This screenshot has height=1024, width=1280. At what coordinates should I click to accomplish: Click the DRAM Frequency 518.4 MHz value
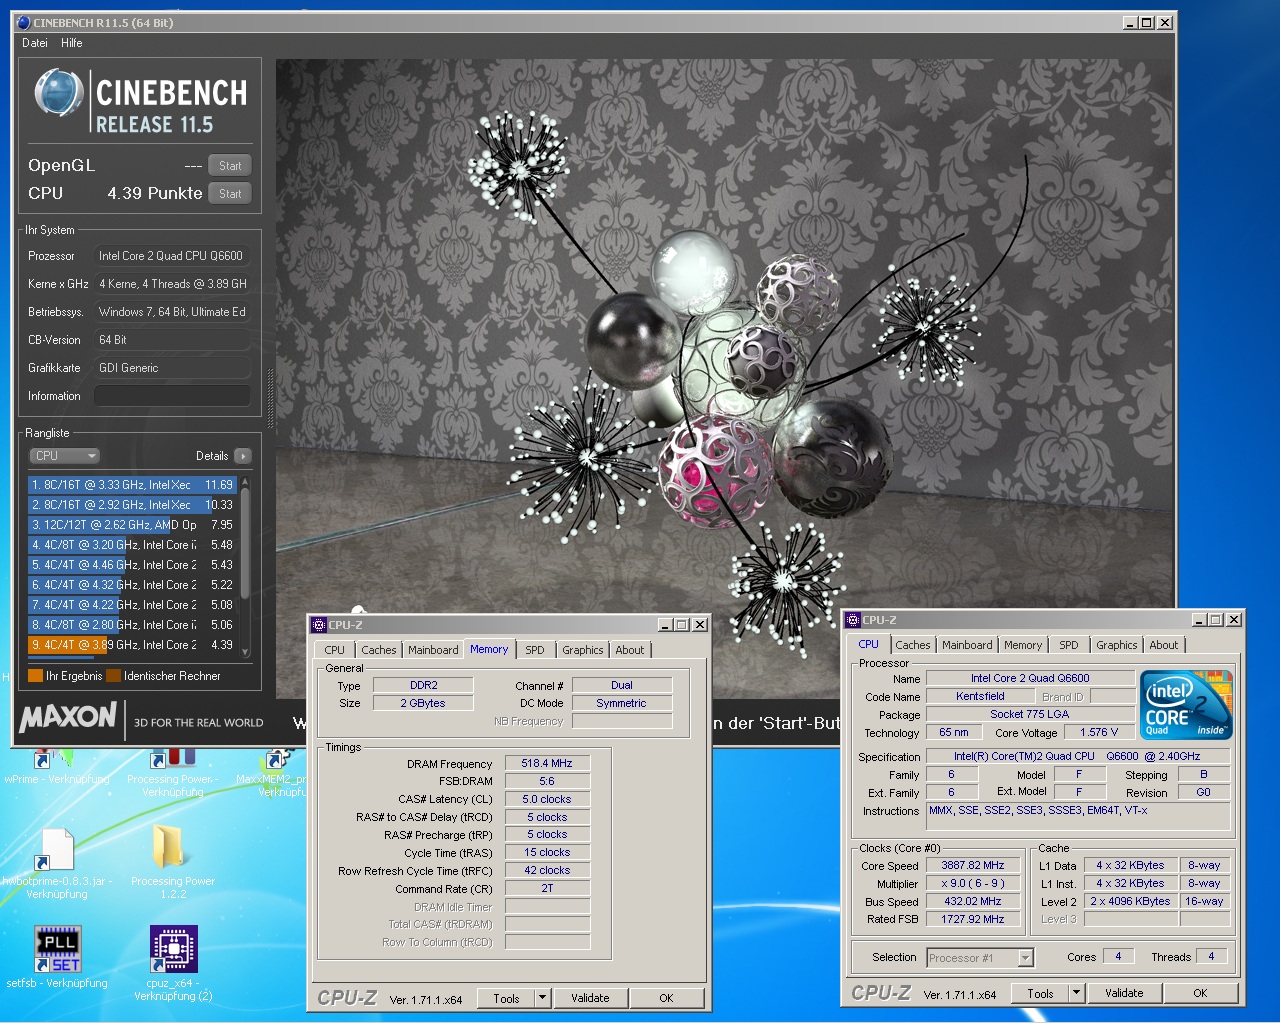[547, 763]
